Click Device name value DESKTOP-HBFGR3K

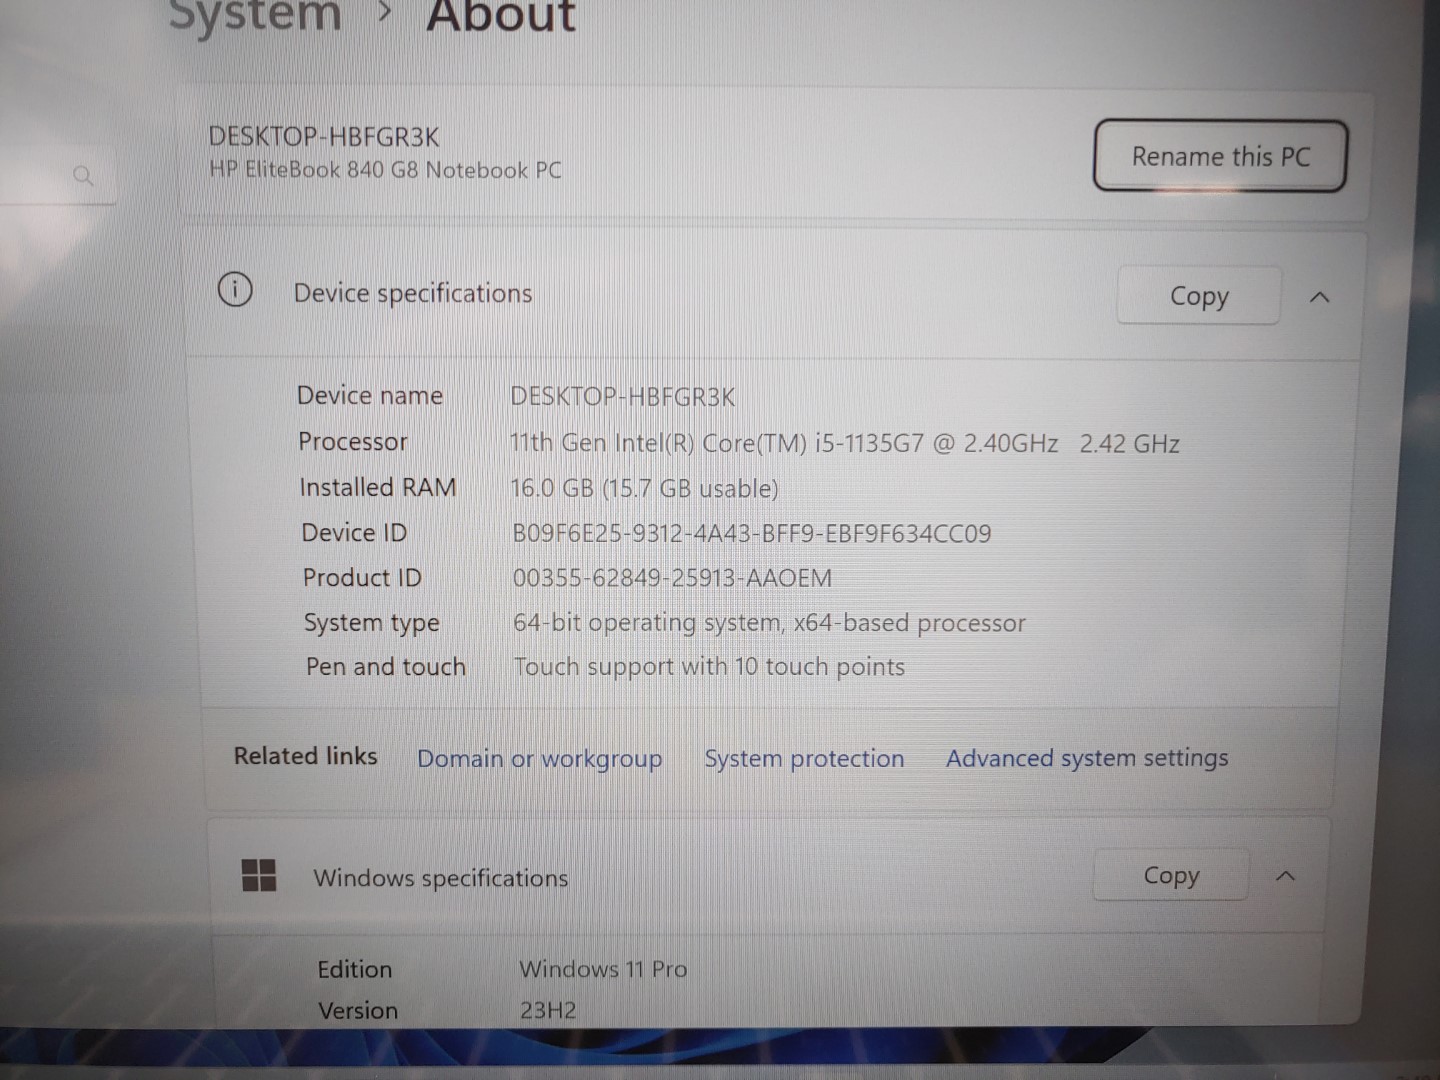pyautogui.click(x=623, y=397)
